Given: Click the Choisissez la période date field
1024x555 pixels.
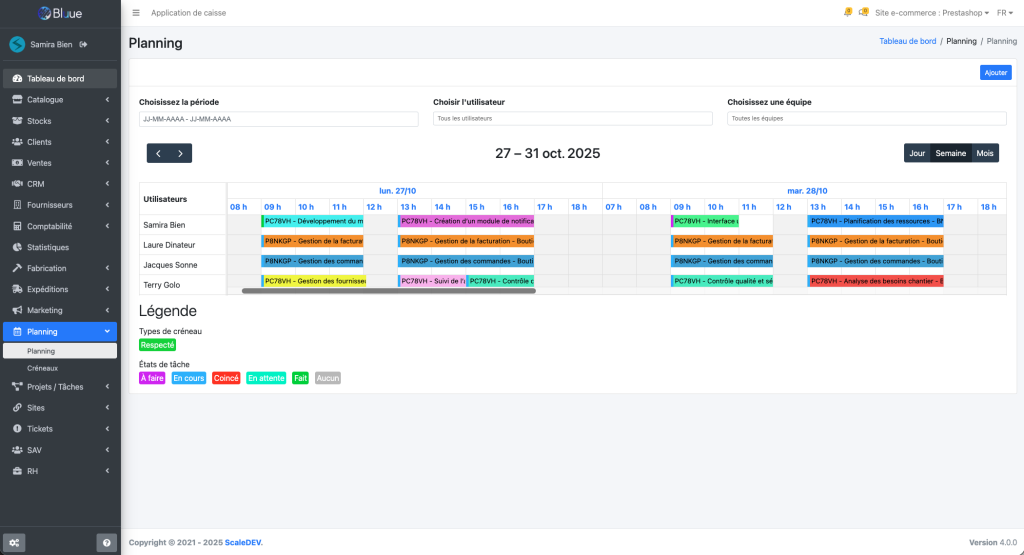Looking at the screenshot, I should [x=278, y=119].
